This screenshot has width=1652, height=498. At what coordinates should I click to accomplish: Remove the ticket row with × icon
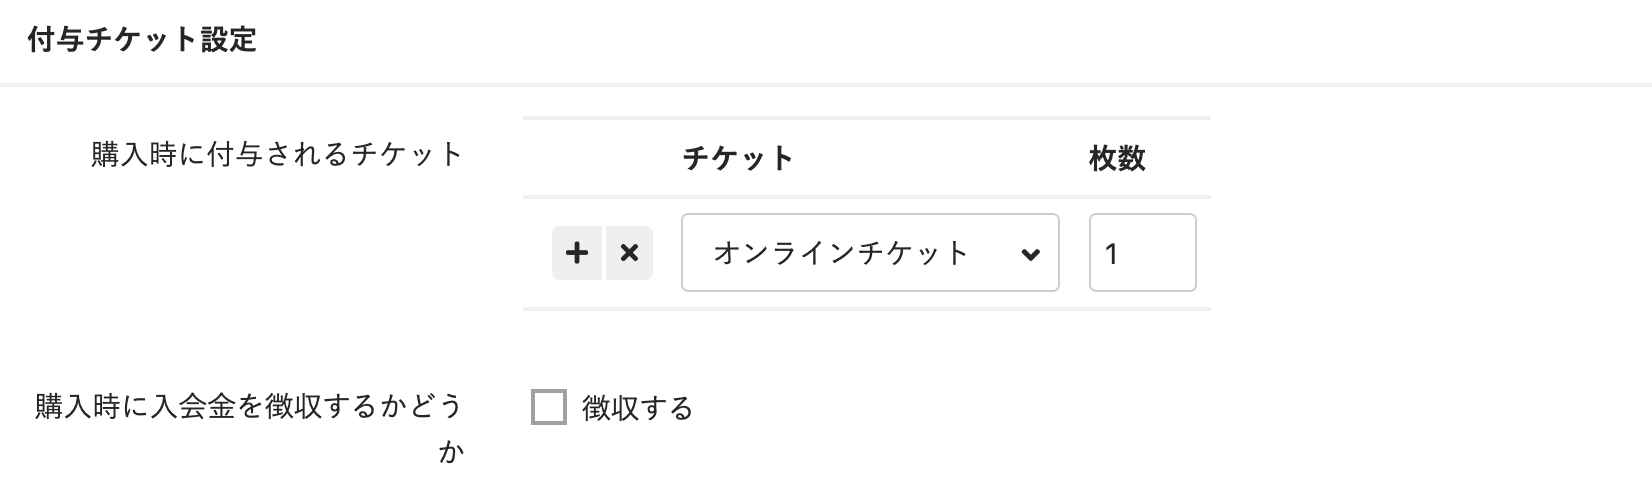point(629,253)
